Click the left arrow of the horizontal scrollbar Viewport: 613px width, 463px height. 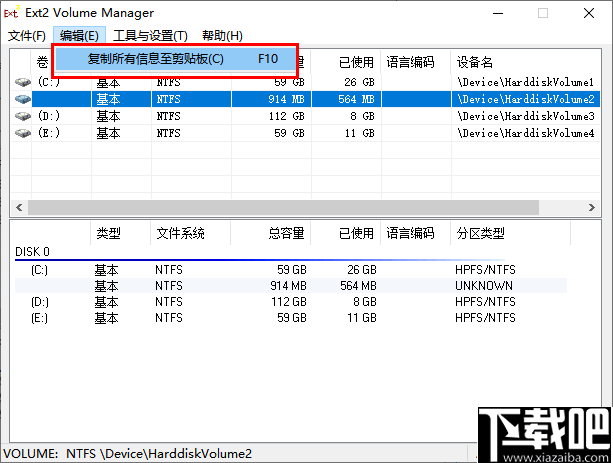19,207
